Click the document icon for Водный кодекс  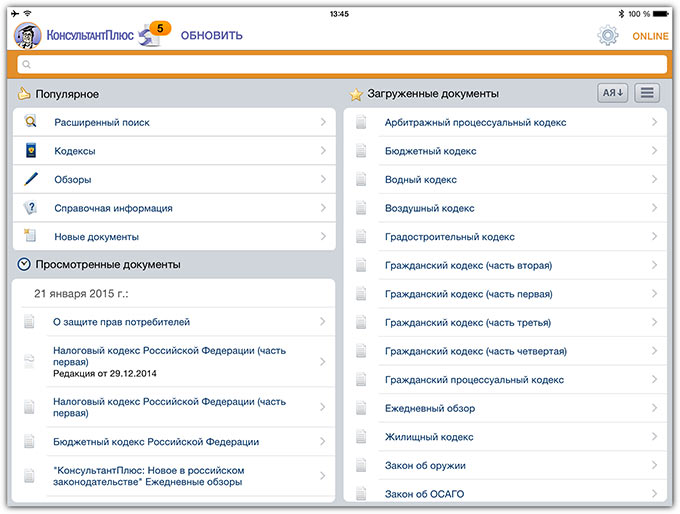coord(361,180)
